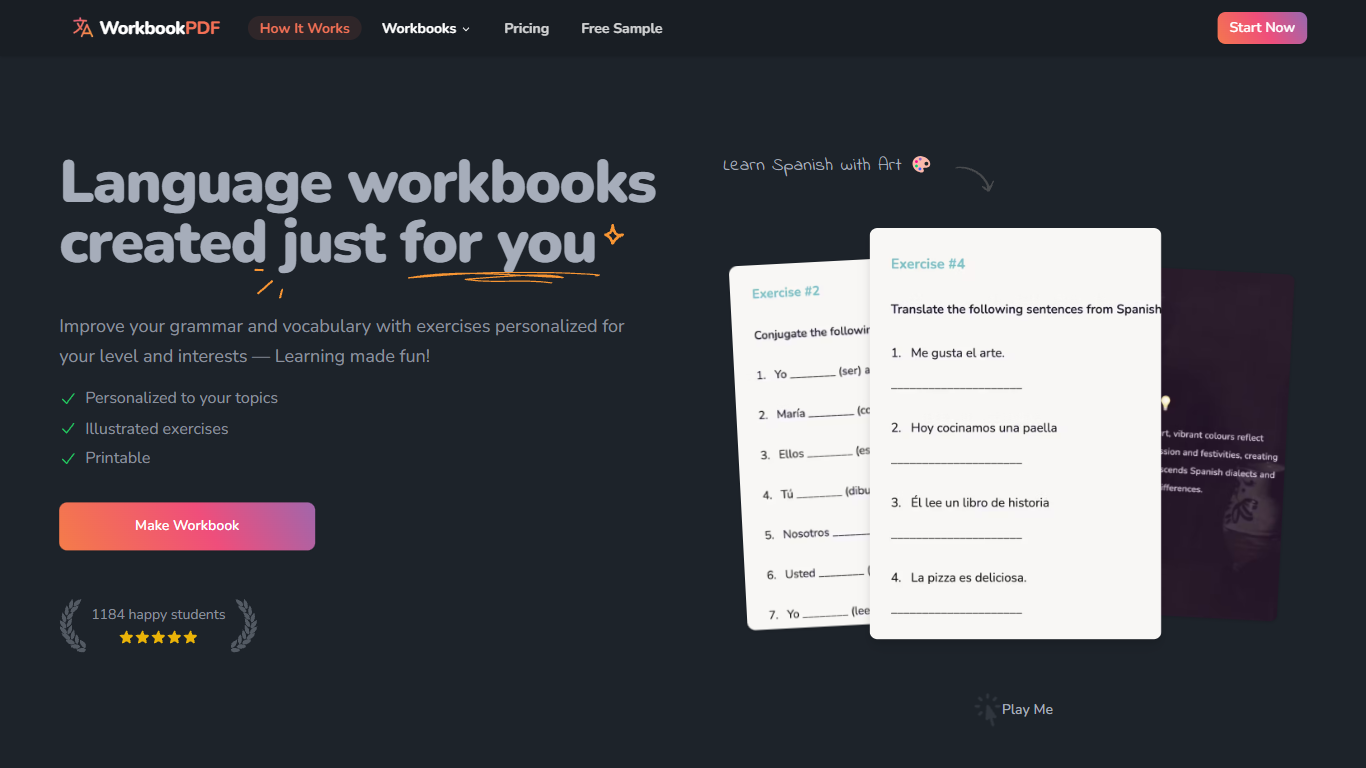The image size is (1366, 768).
Task: Select Pricing in the navigation
Action: pyautogui.click(x=526, y=28)
